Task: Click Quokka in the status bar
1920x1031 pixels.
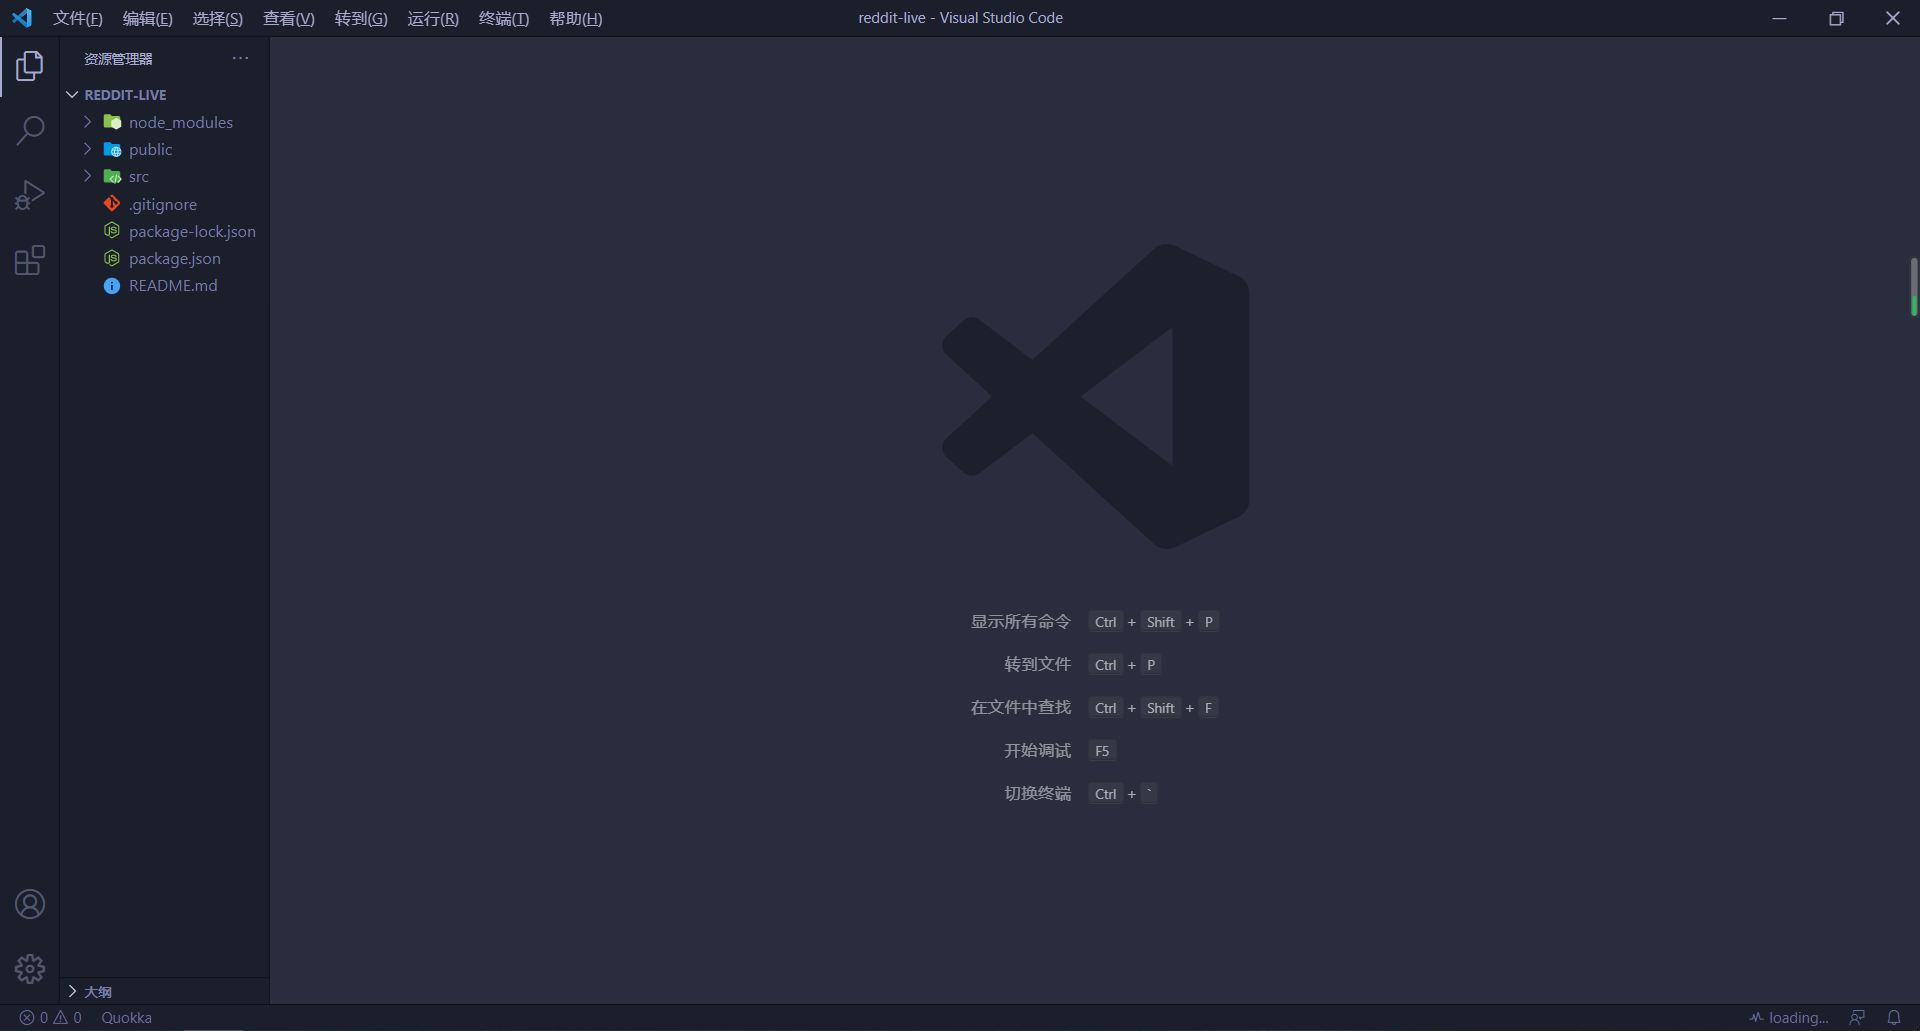Action: pos(127,1018)
